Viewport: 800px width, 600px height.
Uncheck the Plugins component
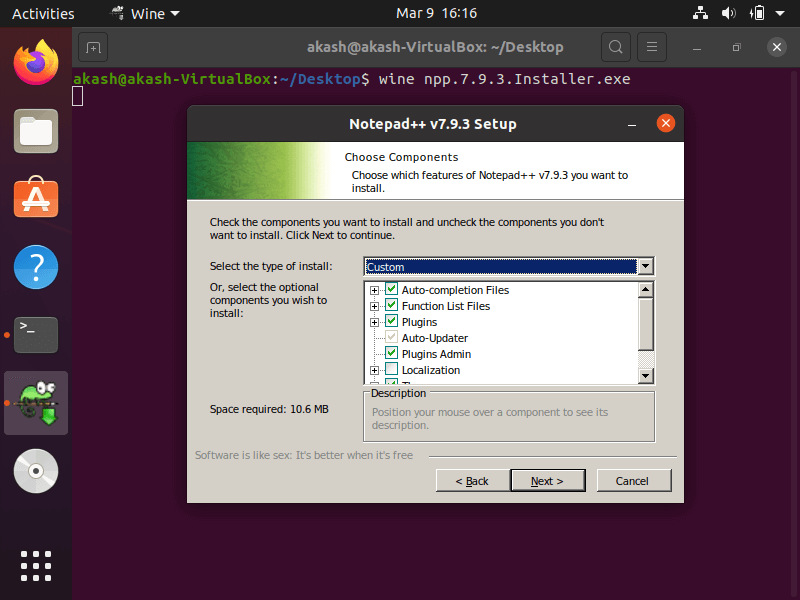(391, 321)
